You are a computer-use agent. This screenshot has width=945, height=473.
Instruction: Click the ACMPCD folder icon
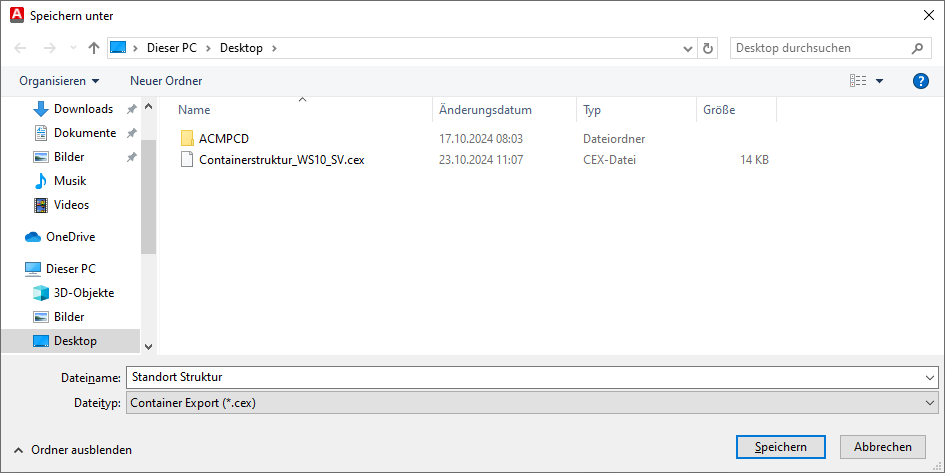click(x=187, y=138)
